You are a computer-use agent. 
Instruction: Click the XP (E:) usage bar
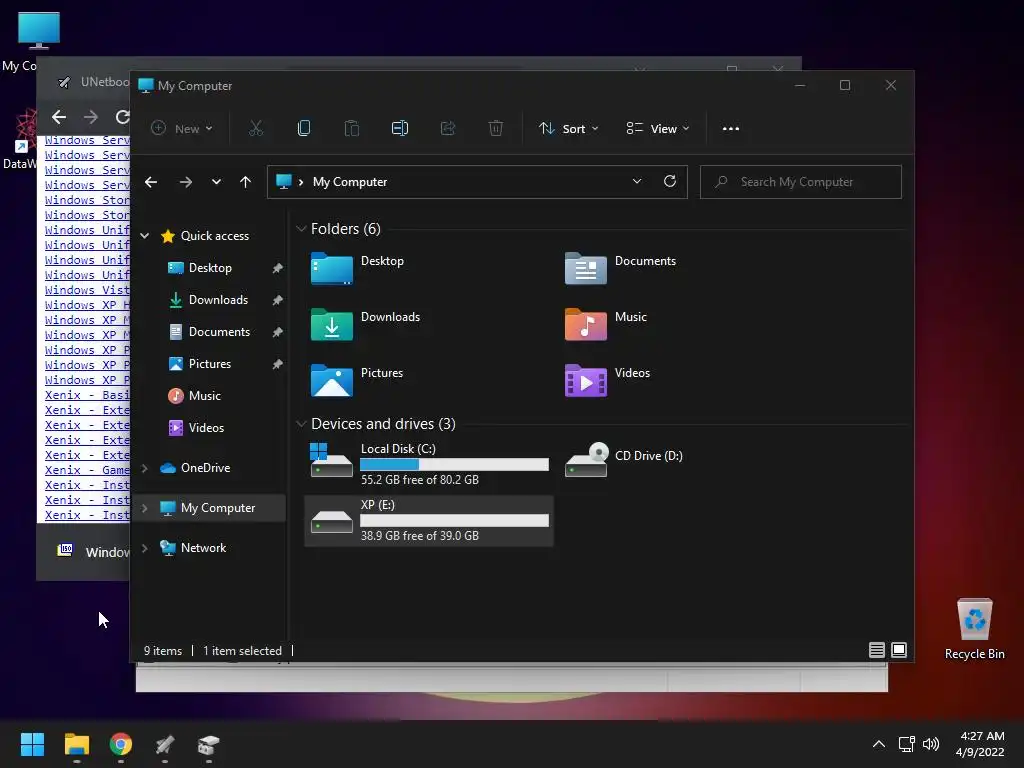coord(455,520)
